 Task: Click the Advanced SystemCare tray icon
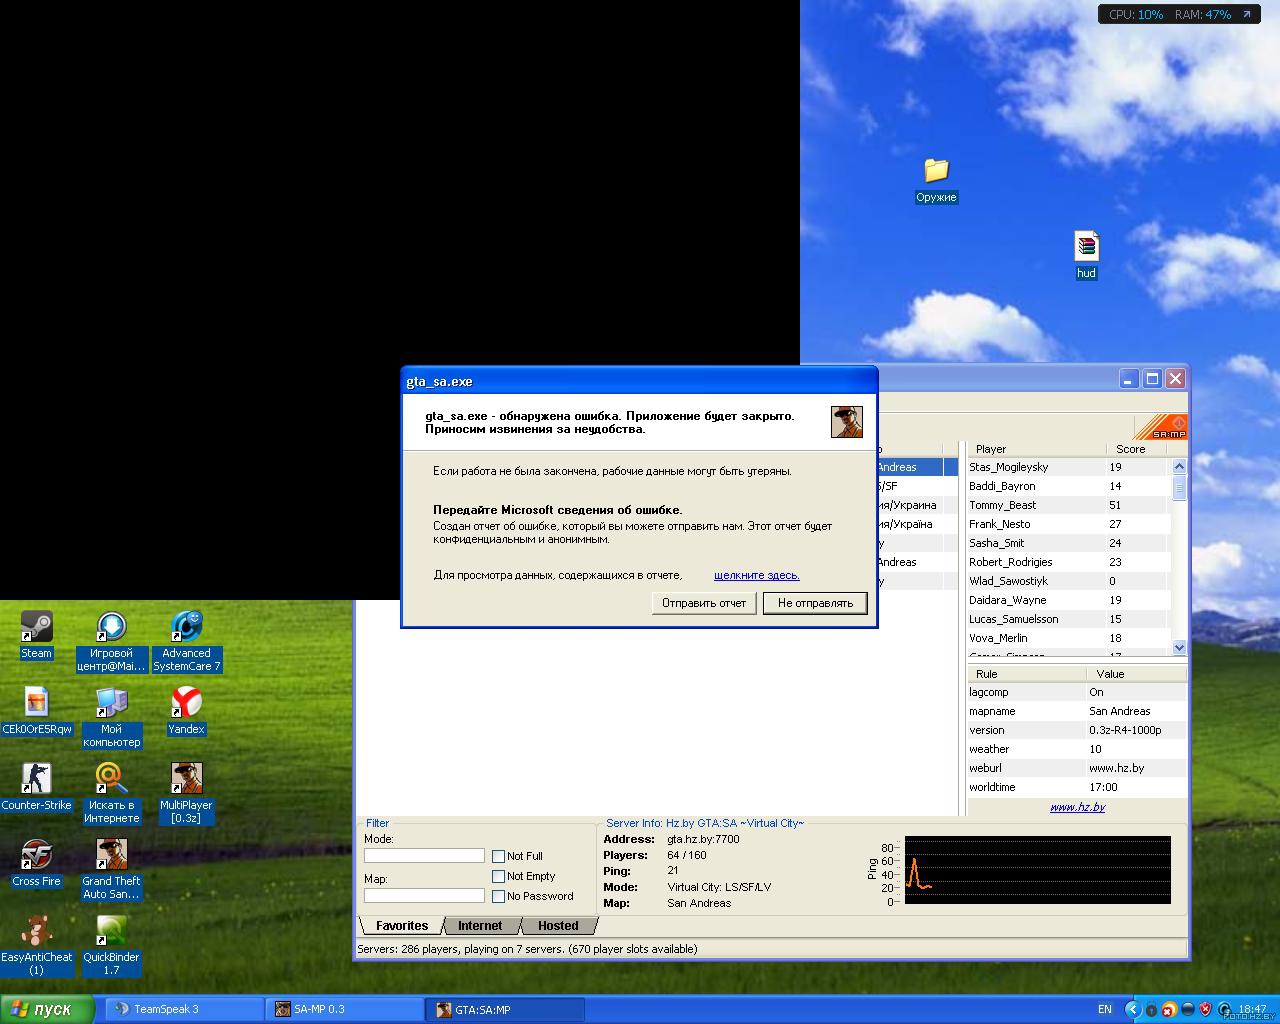point(1223,1009)
